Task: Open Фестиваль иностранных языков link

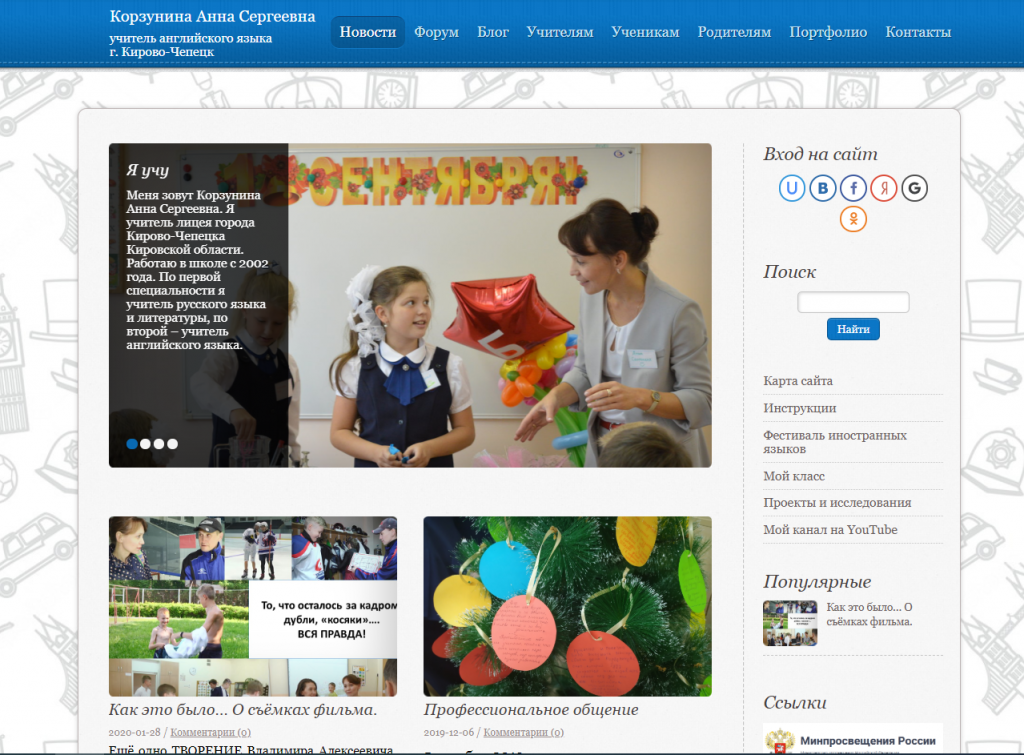Action: (x=835, y=442)
